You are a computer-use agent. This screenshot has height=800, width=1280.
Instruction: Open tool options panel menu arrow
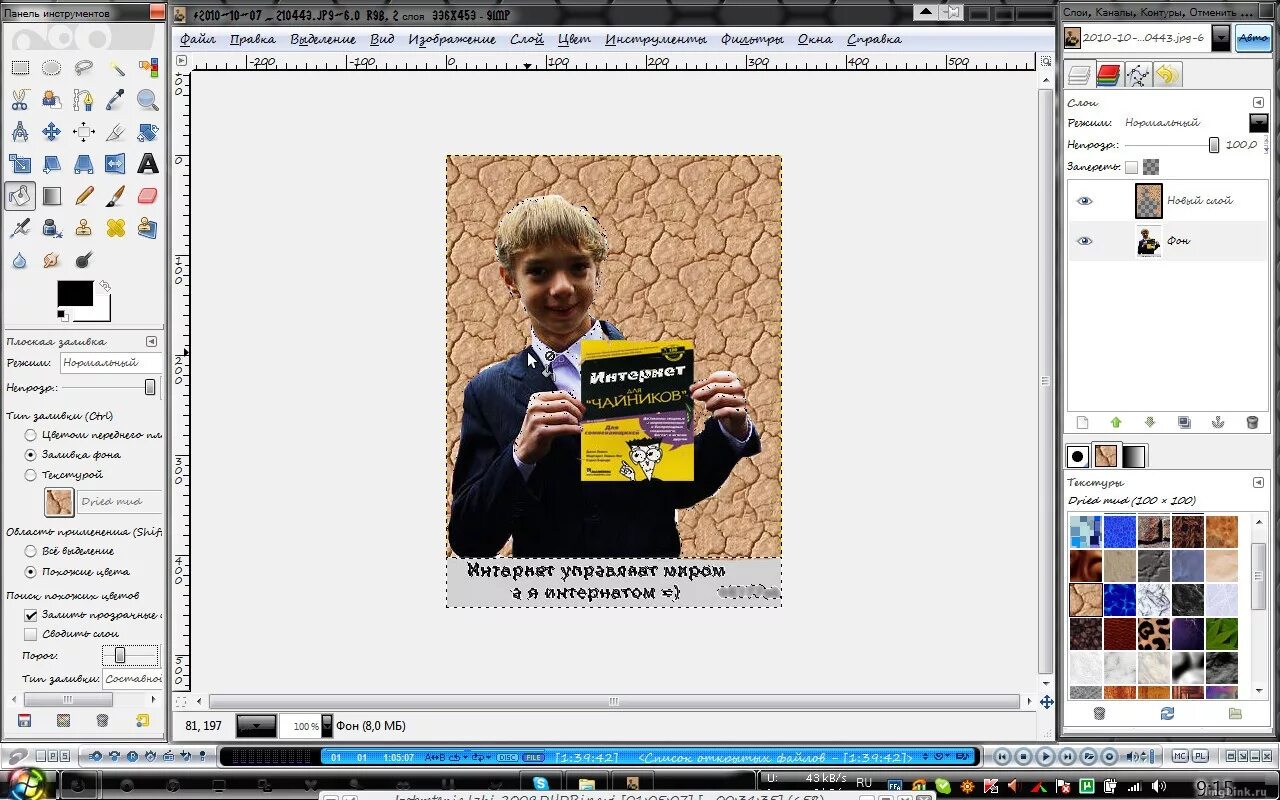(x=152, y=342)
